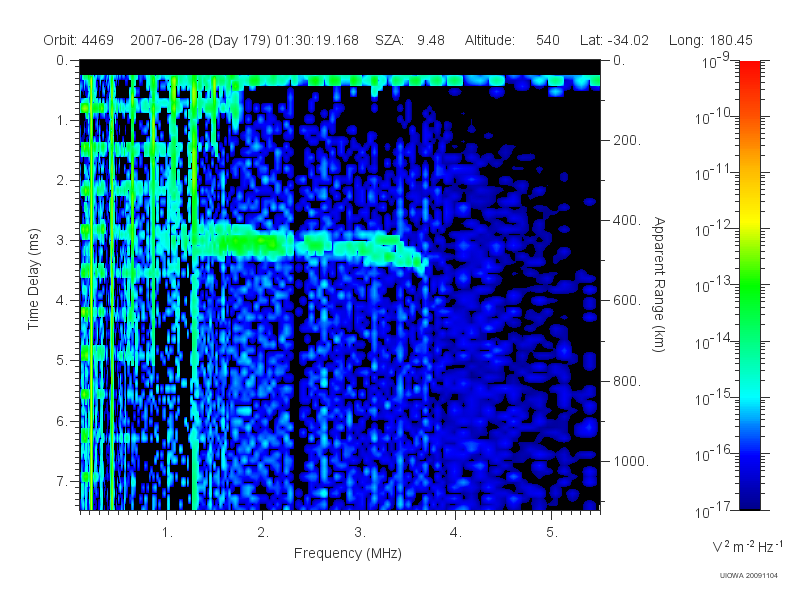Click the '800.' Apparent Range tick label
The height and width of the screenshot is (600, 800).
click(x=627, y=381)
